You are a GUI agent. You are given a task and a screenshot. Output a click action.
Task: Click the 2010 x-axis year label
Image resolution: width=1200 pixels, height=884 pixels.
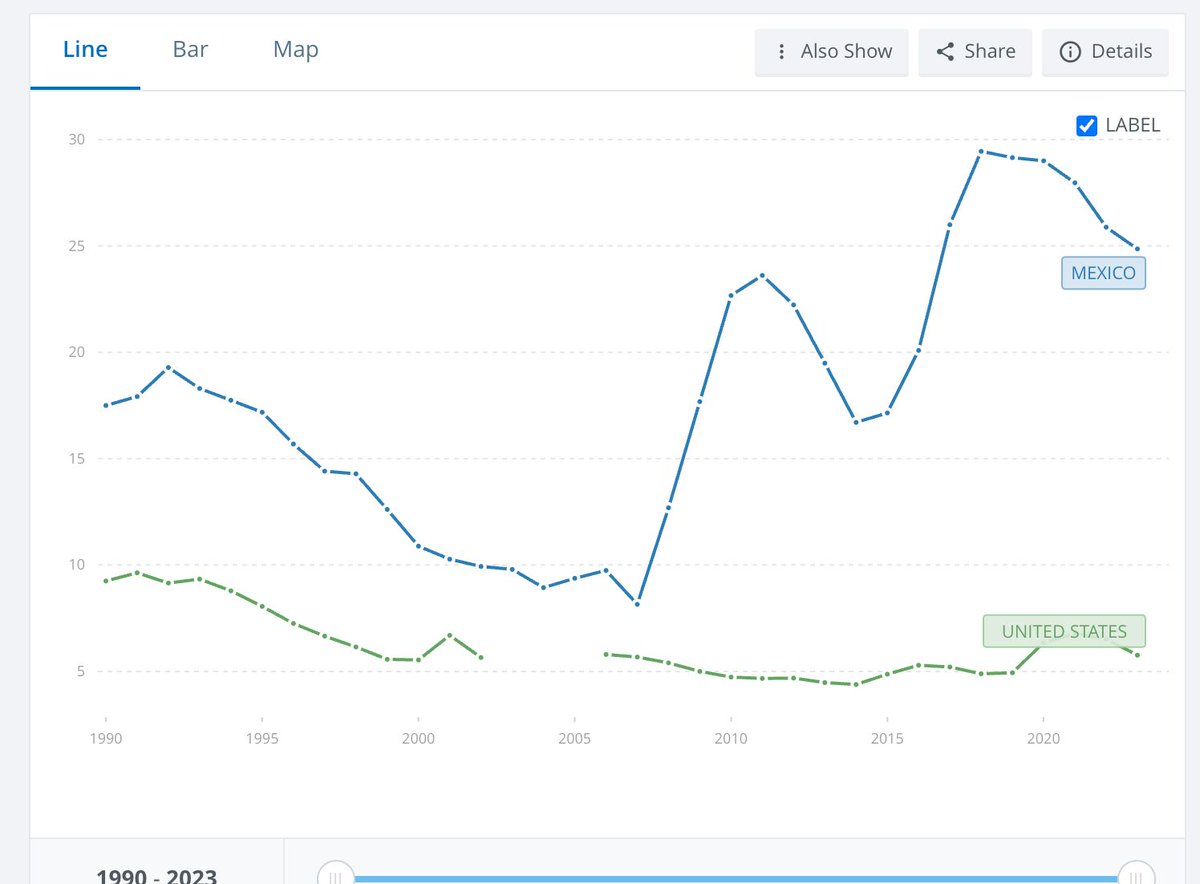pyautogui.click(x=731, y=738)
